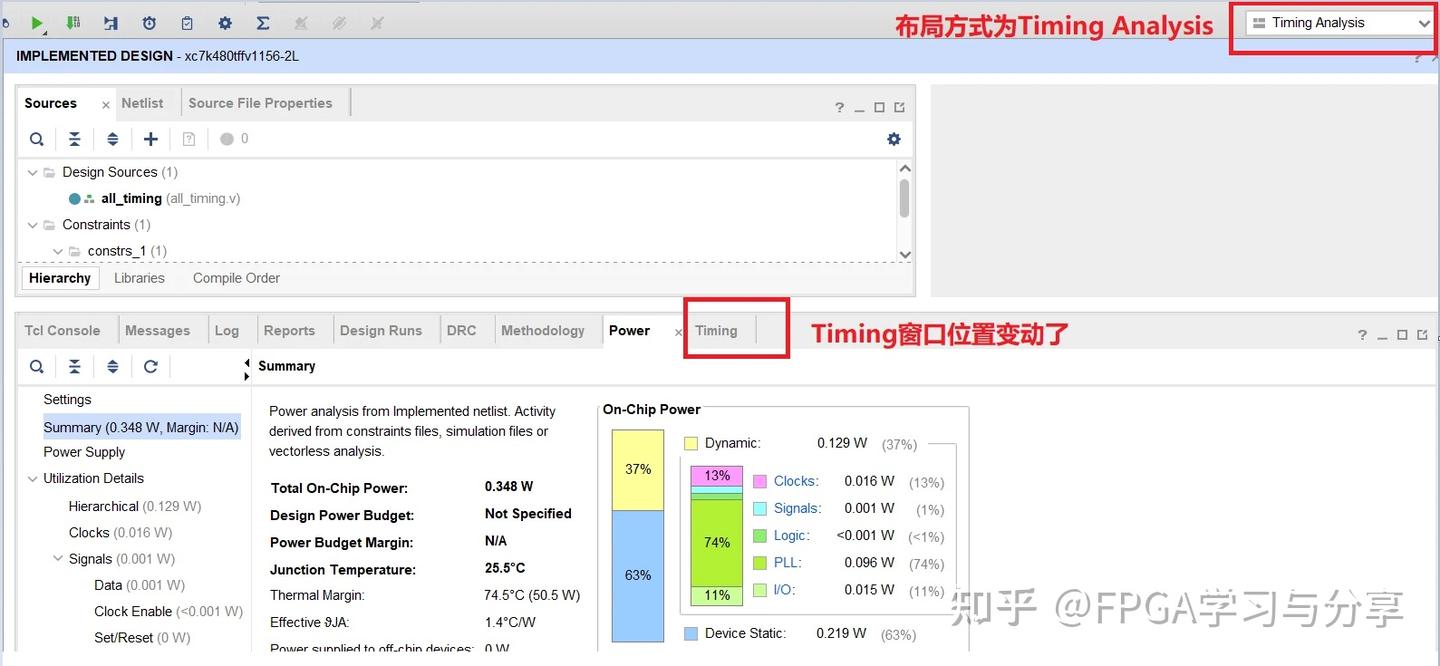Switch to the Timing tab
Image resolution: width=1440 pixels, height=666 pixels.
[716, 330]
